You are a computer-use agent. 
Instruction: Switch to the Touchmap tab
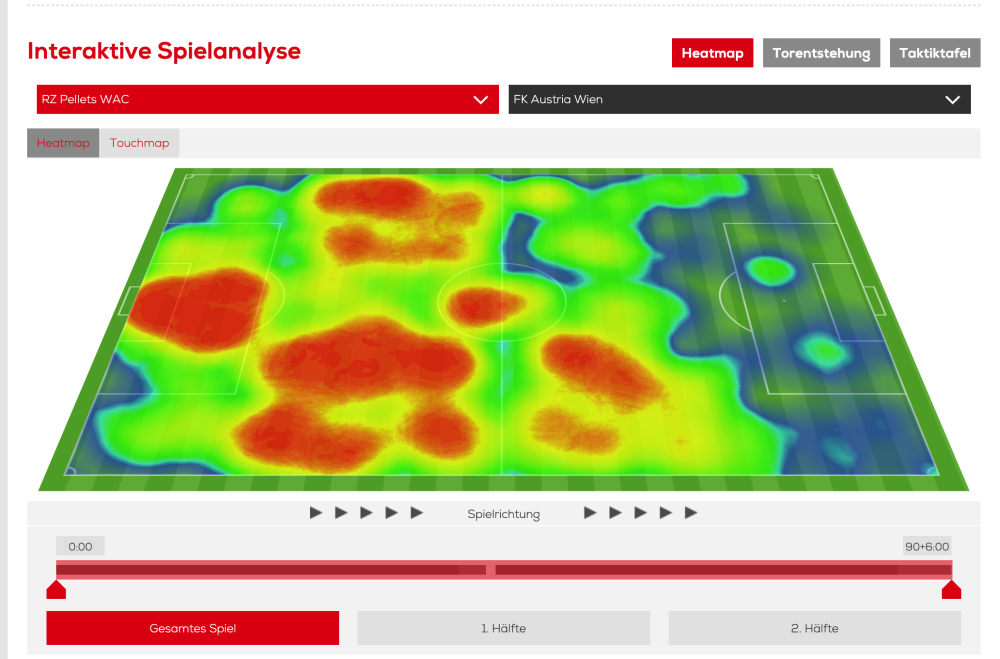click(139, 143)
